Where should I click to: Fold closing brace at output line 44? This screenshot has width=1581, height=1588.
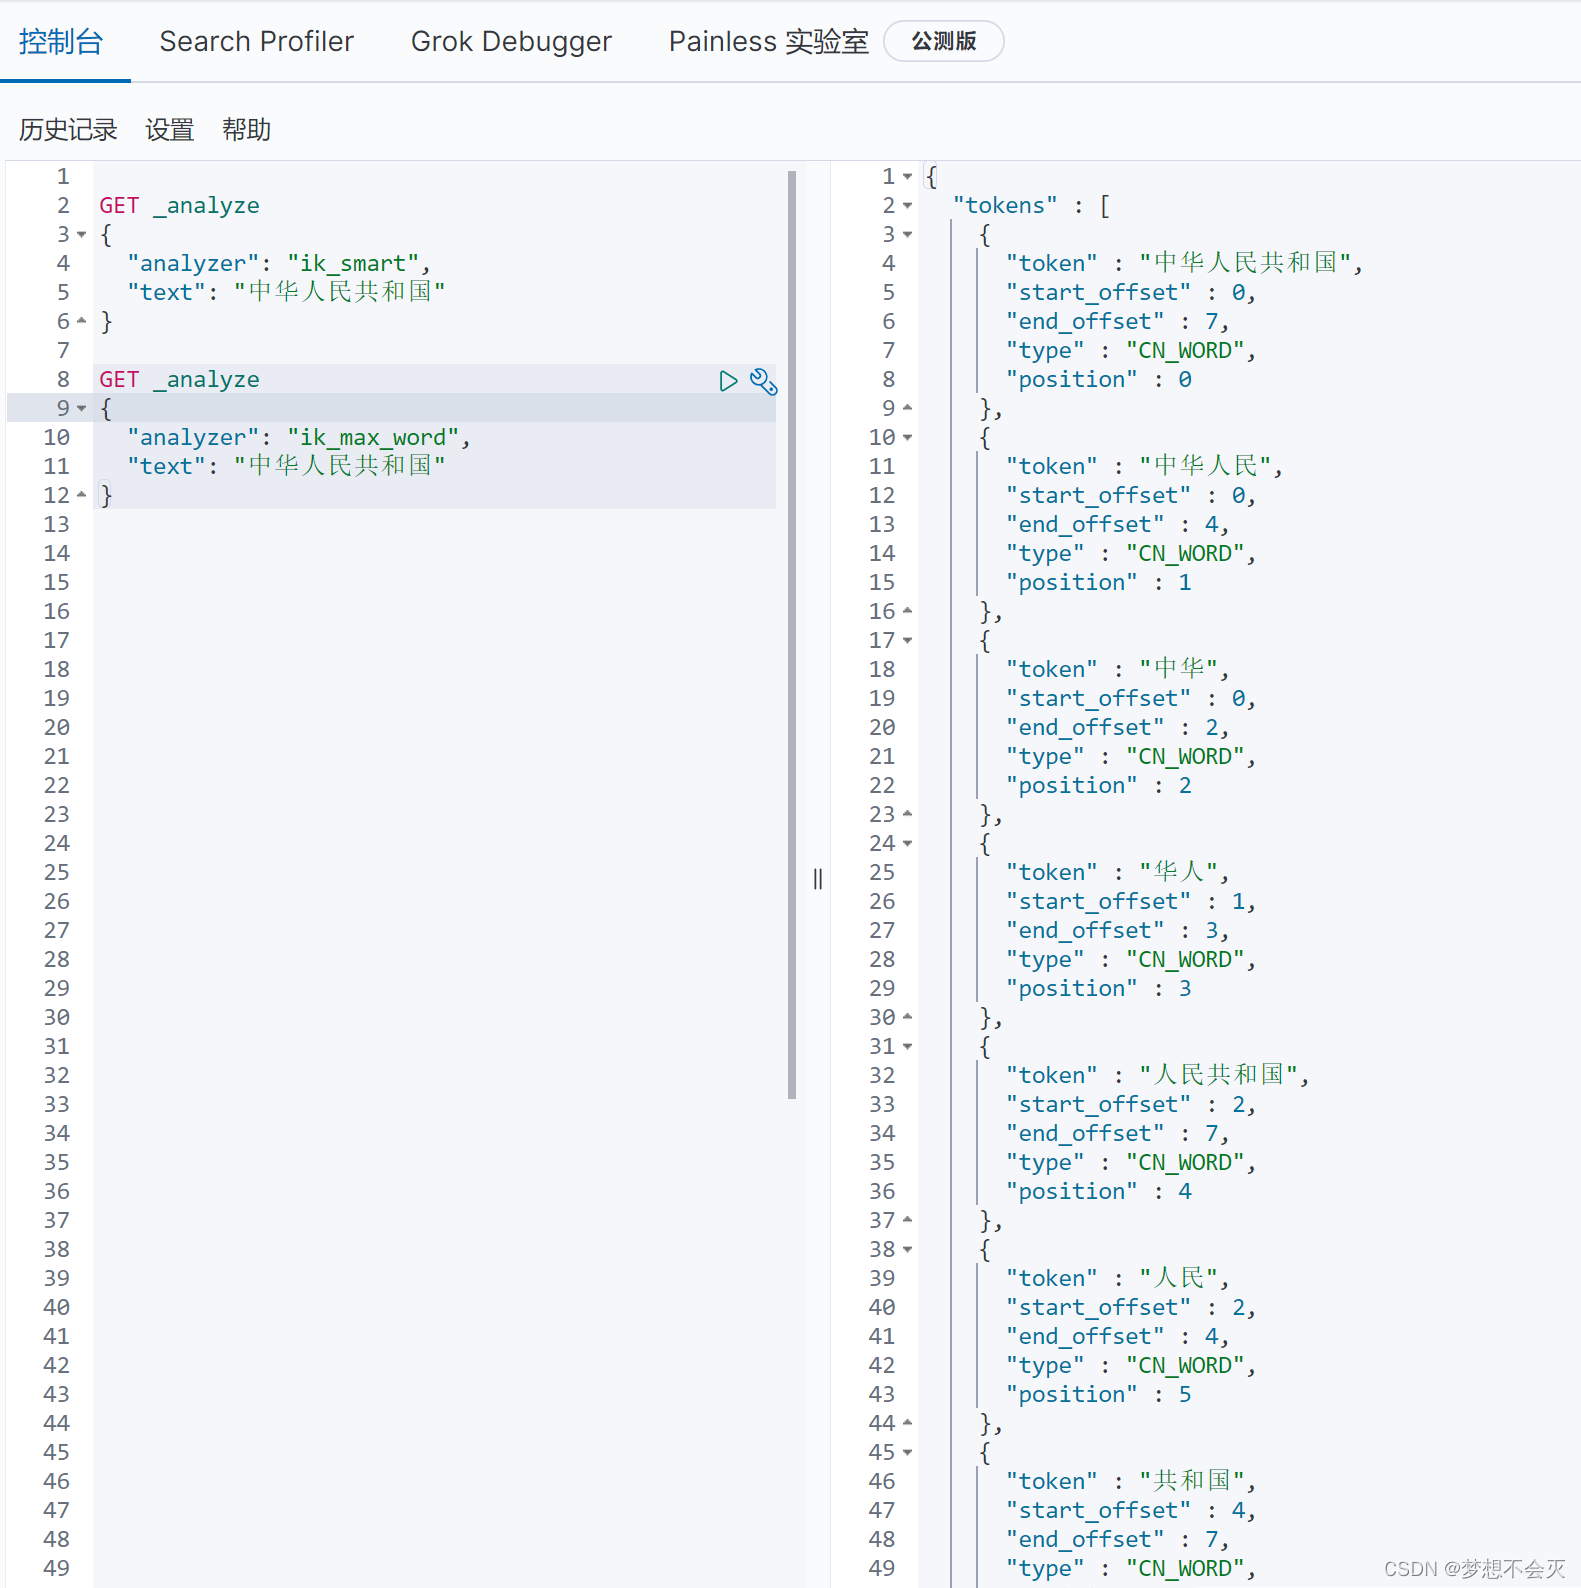tap(908, 1423)
